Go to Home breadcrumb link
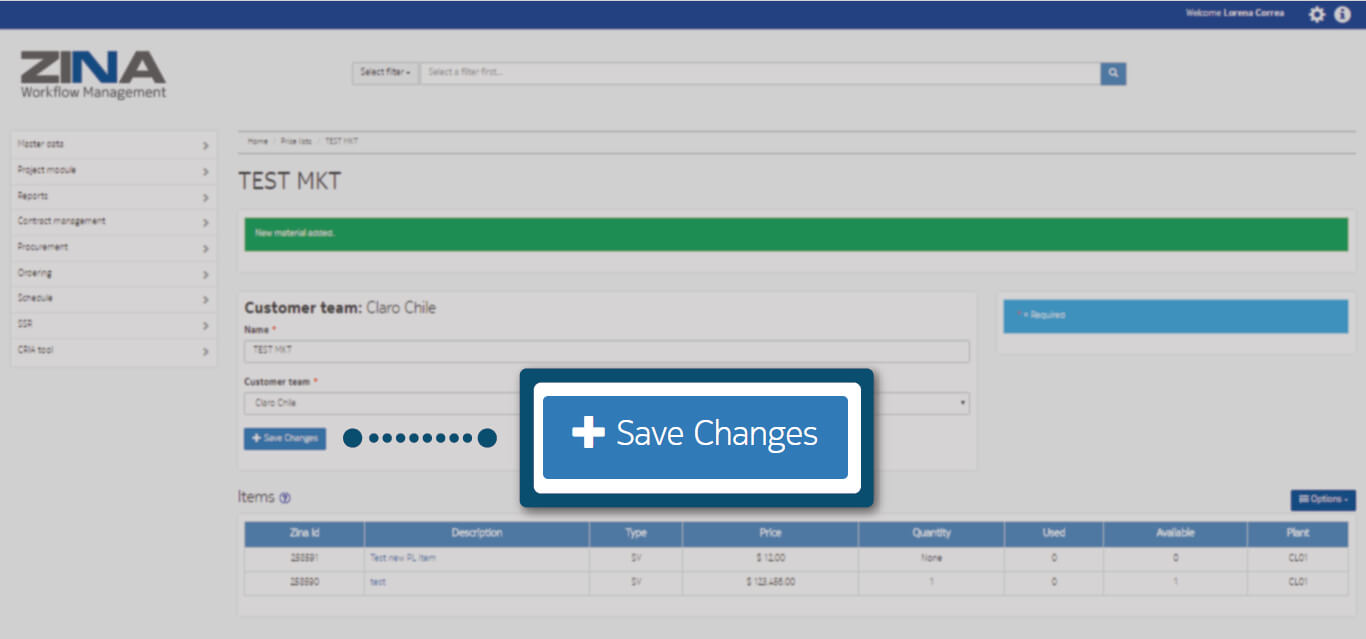This screenshot has height=639, width=1366. [x=258, y=142]
